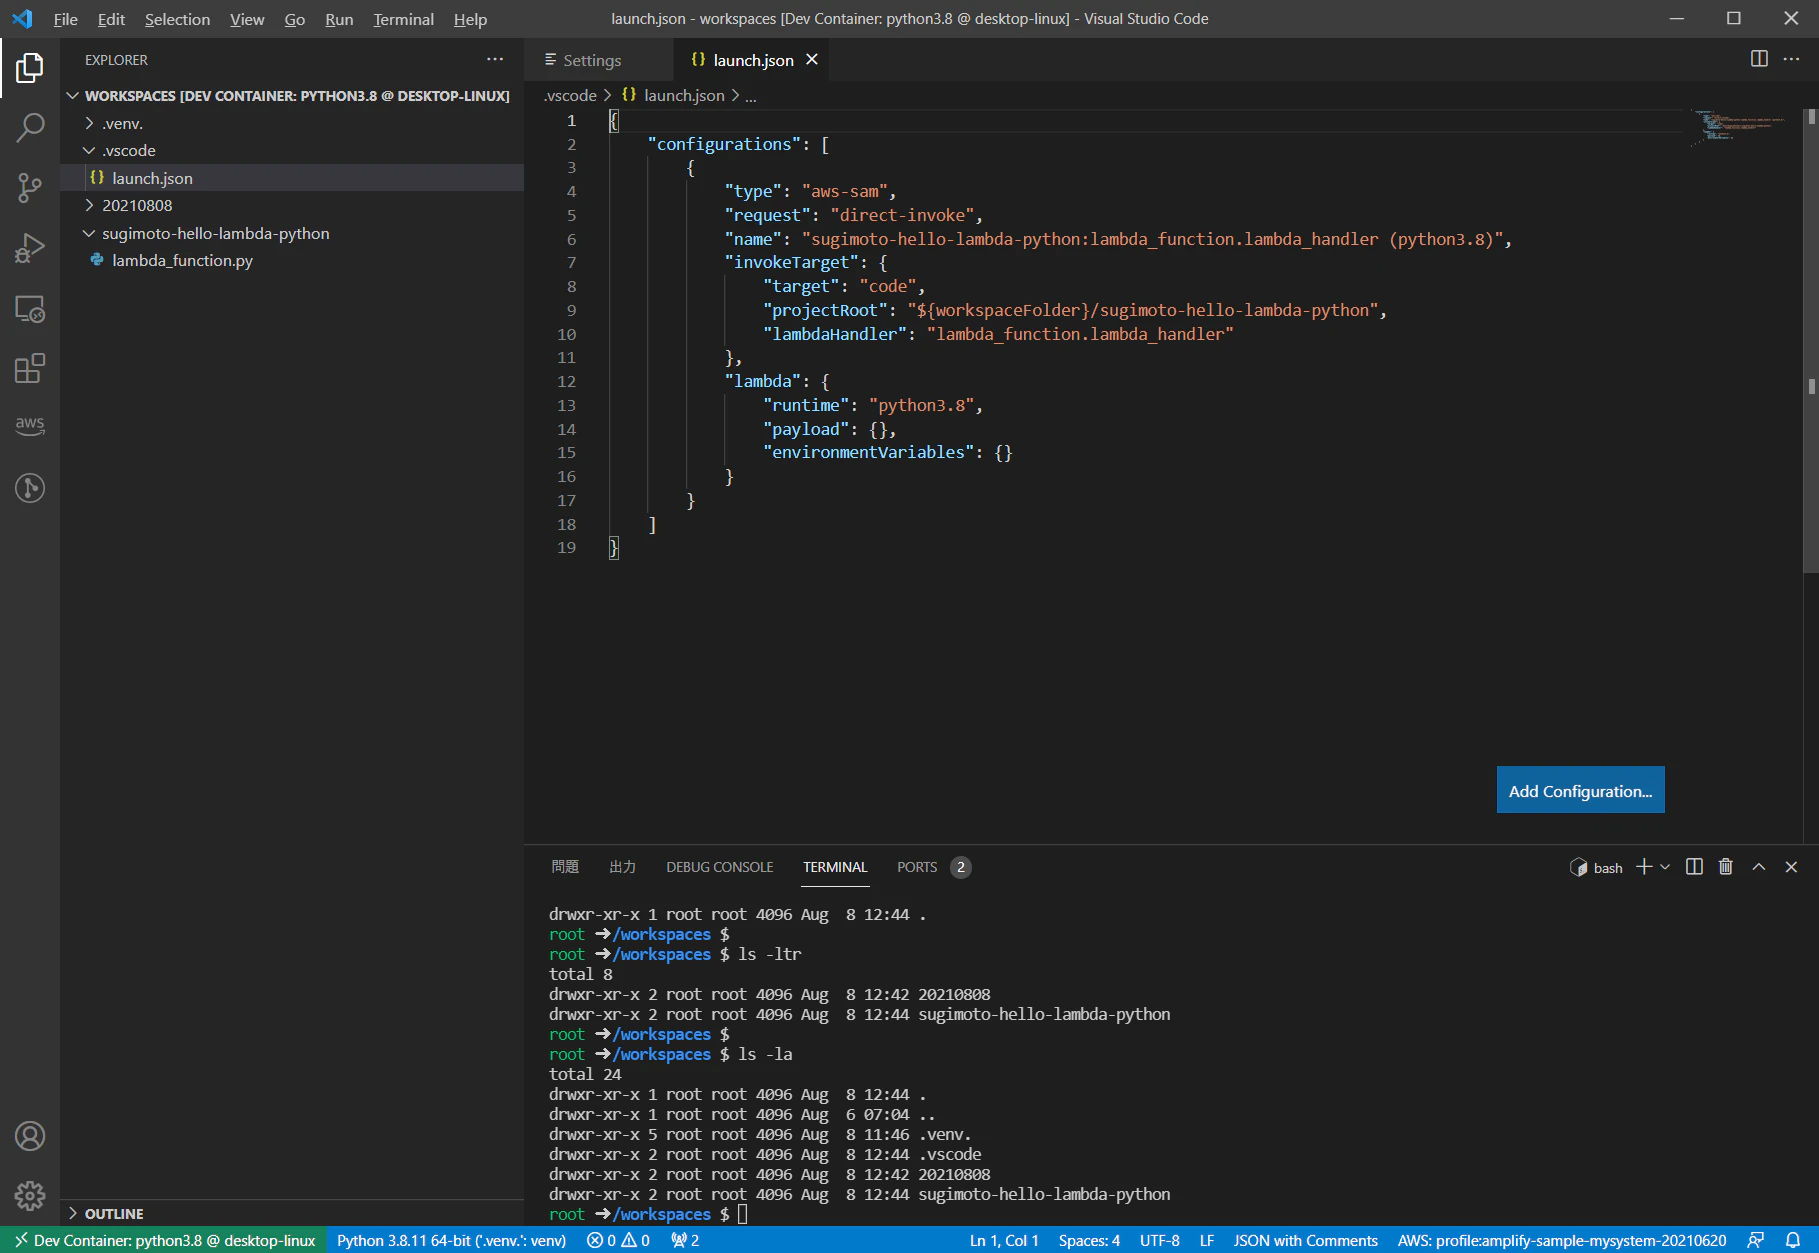Open the Accounts icon in activity bar

pos(30,1136)
